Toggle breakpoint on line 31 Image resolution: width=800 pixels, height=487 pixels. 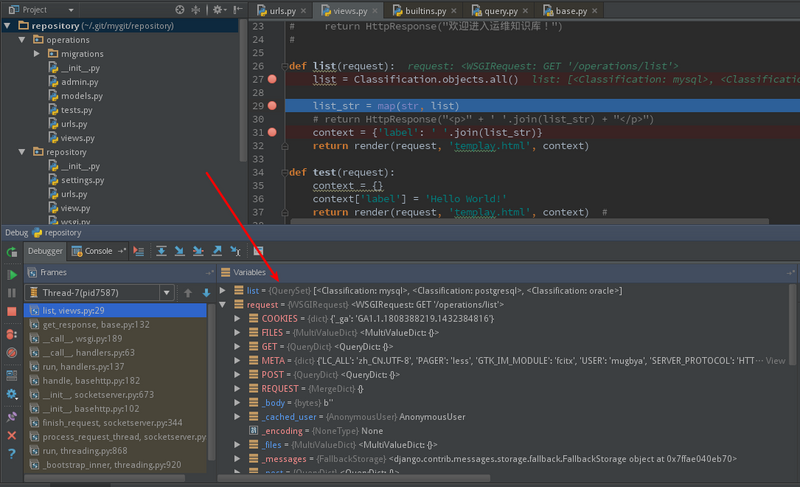(272, 132)
